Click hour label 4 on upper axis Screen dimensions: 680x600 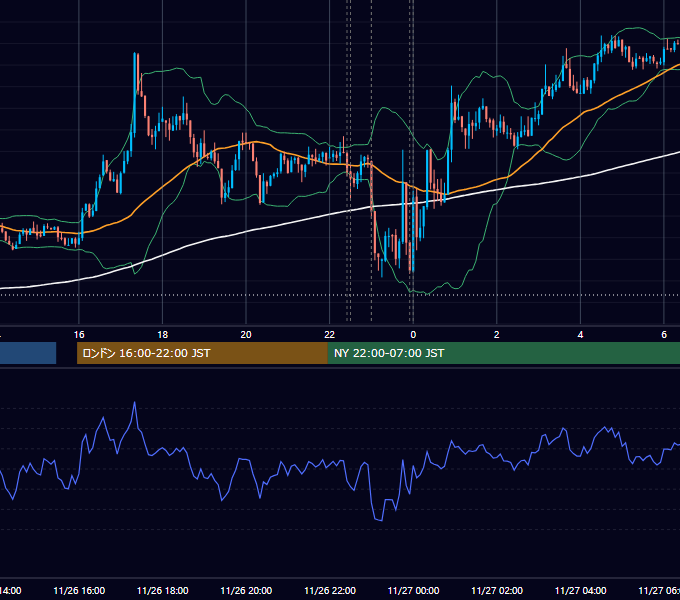[580, 335]
